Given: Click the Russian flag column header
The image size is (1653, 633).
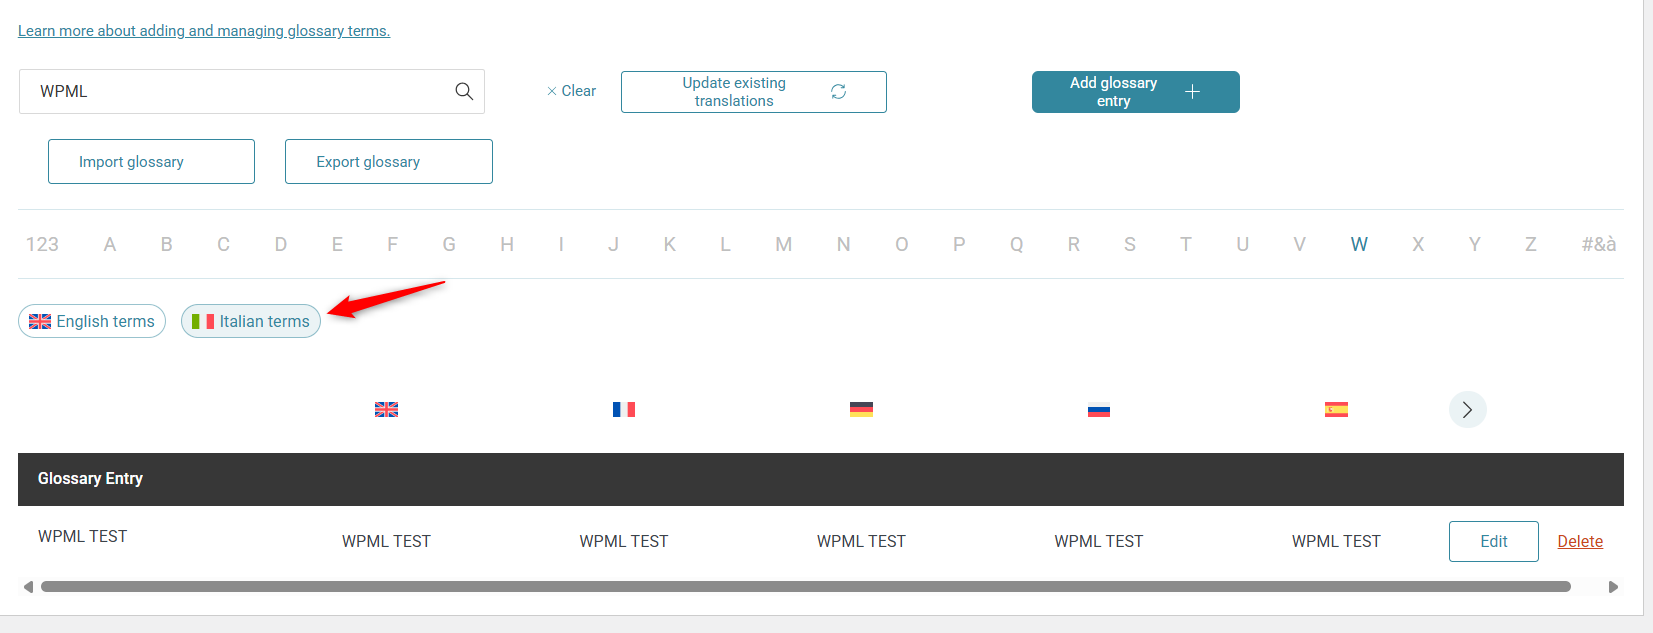Looking at the screenshot, I should point(1099,409).
